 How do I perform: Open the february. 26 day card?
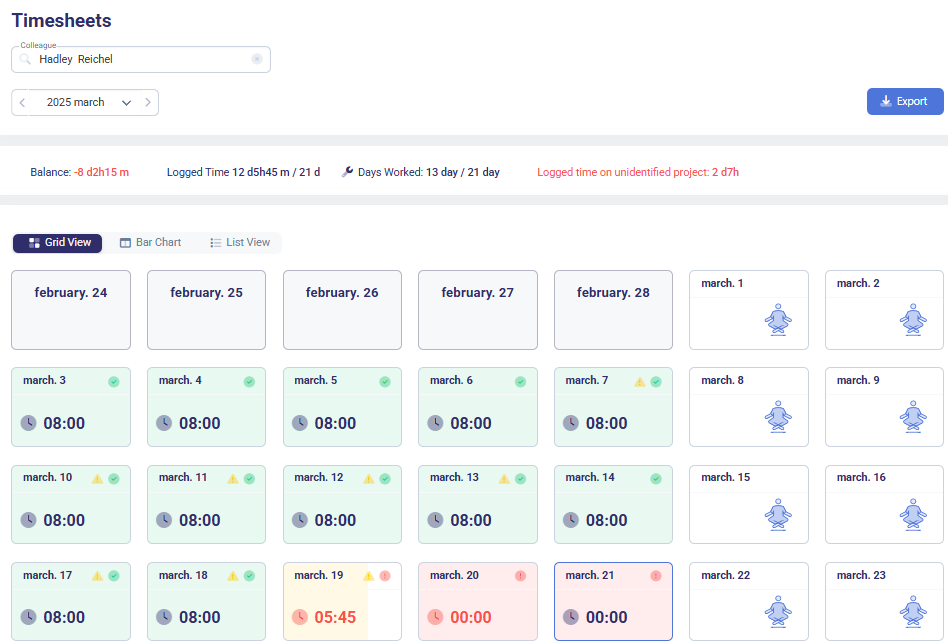pos(342,310)
